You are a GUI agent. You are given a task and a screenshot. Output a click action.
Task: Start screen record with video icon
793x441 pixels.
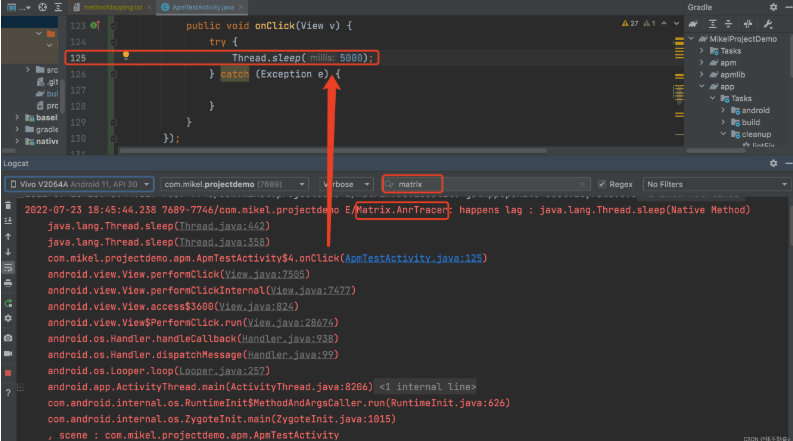(x=8, y=354)
